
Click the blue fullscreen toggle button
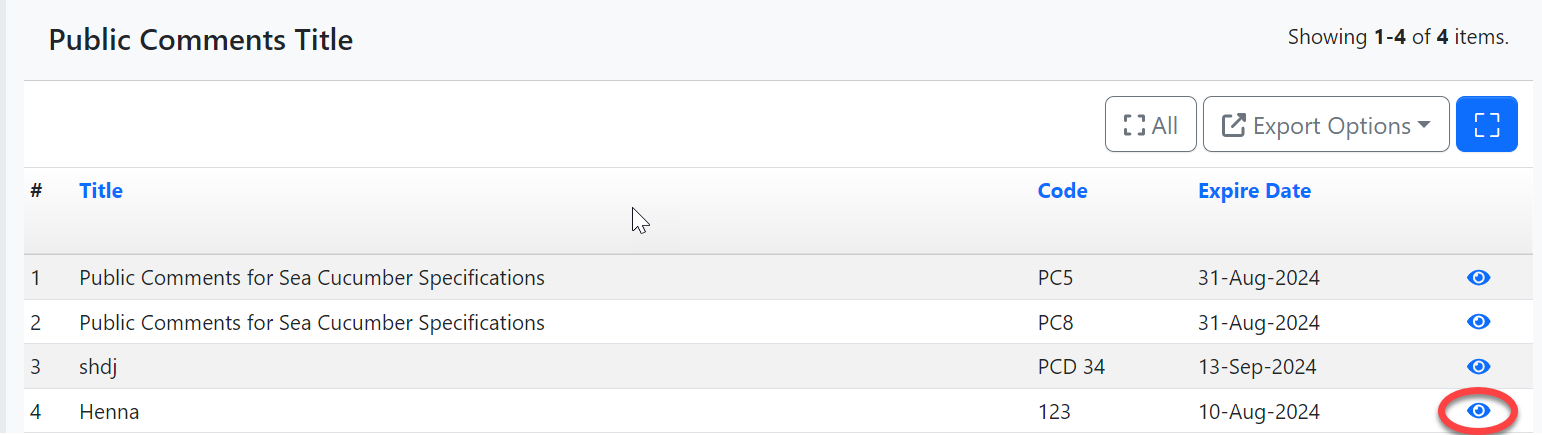(x=1487, y=125)
